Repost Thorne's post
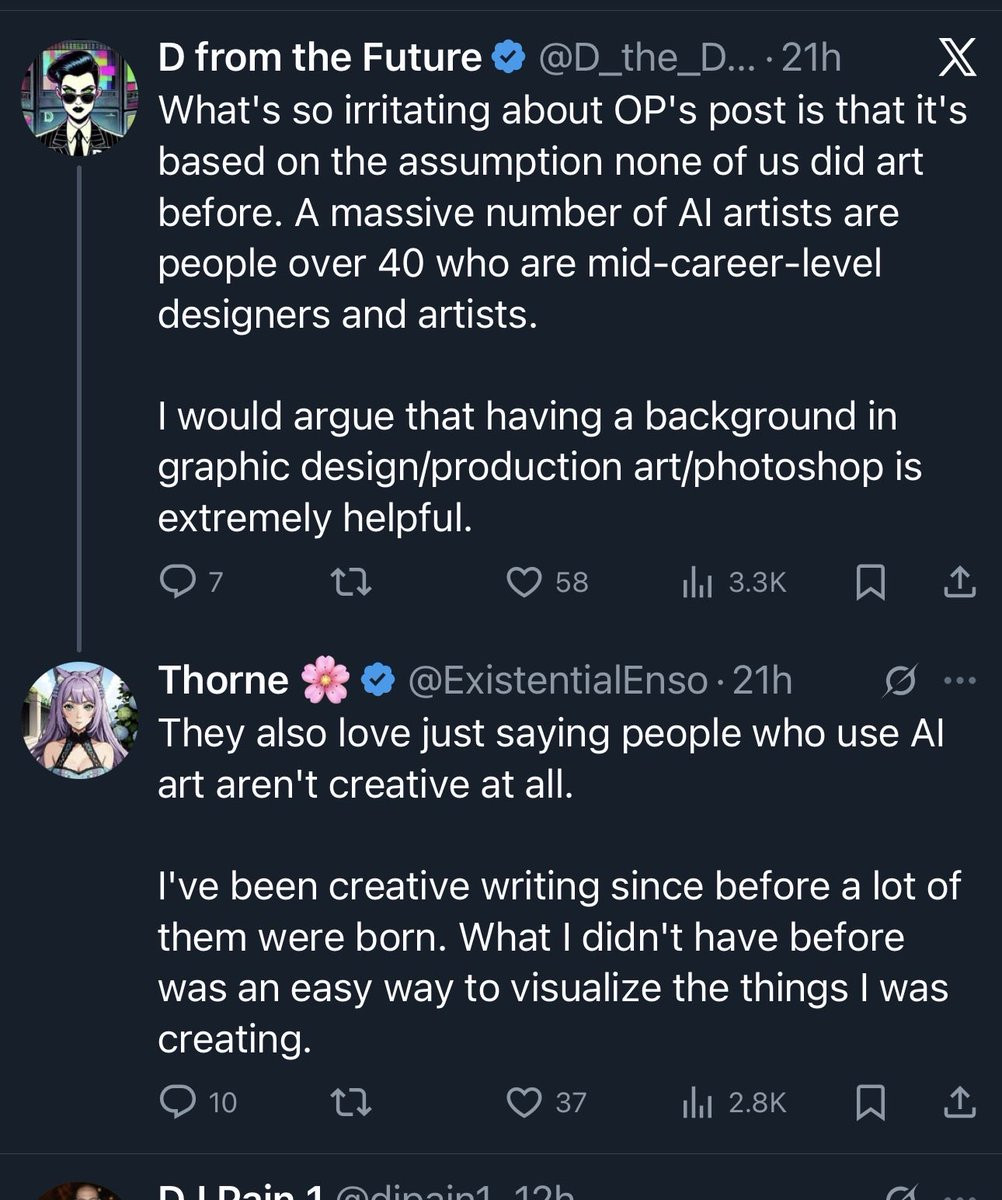1002x1200 pixels. click(x=351, y=1102)
